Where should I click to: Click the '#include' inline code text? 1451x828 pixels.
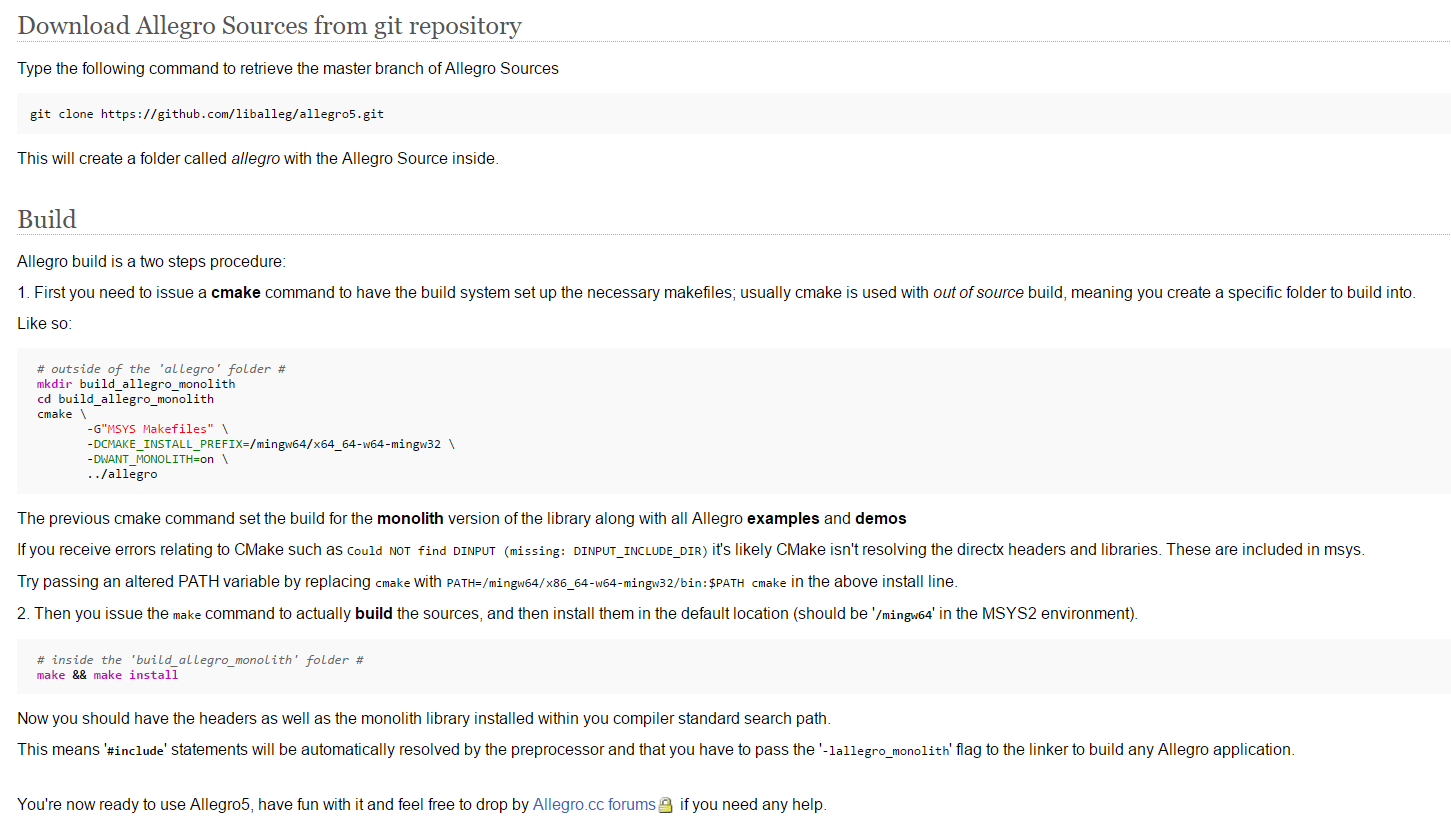pos(136,750)
